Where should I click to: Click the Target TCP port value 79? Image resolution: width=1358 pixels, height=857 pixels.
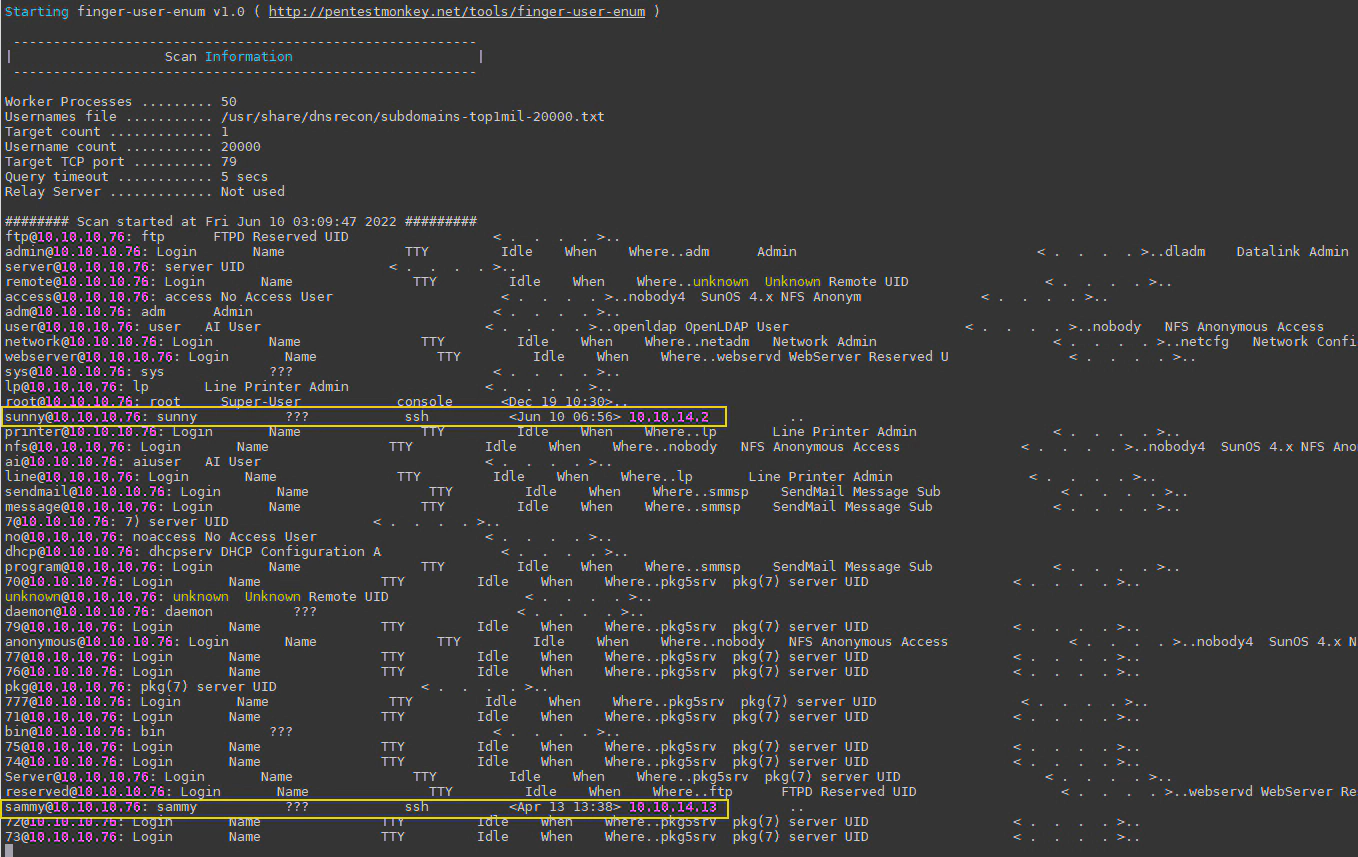[228, 162]
